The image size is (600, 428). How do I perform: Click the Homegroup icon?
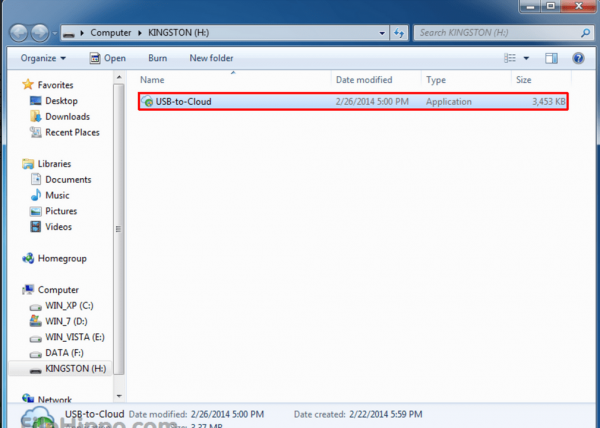coord(28,259)
